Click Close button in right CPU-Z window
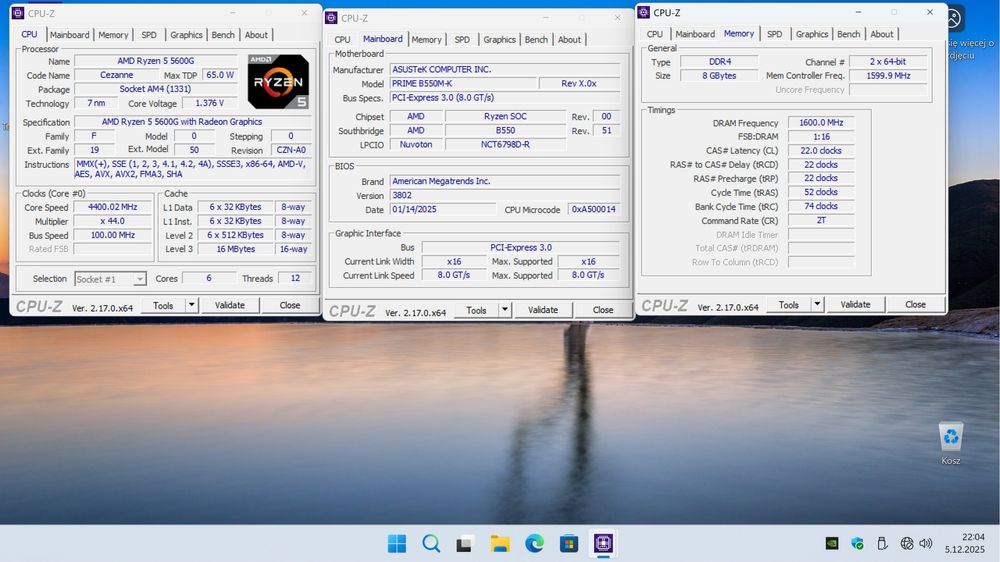Image resolution: width=1000 pixels, height=562 pixels. 915,305
